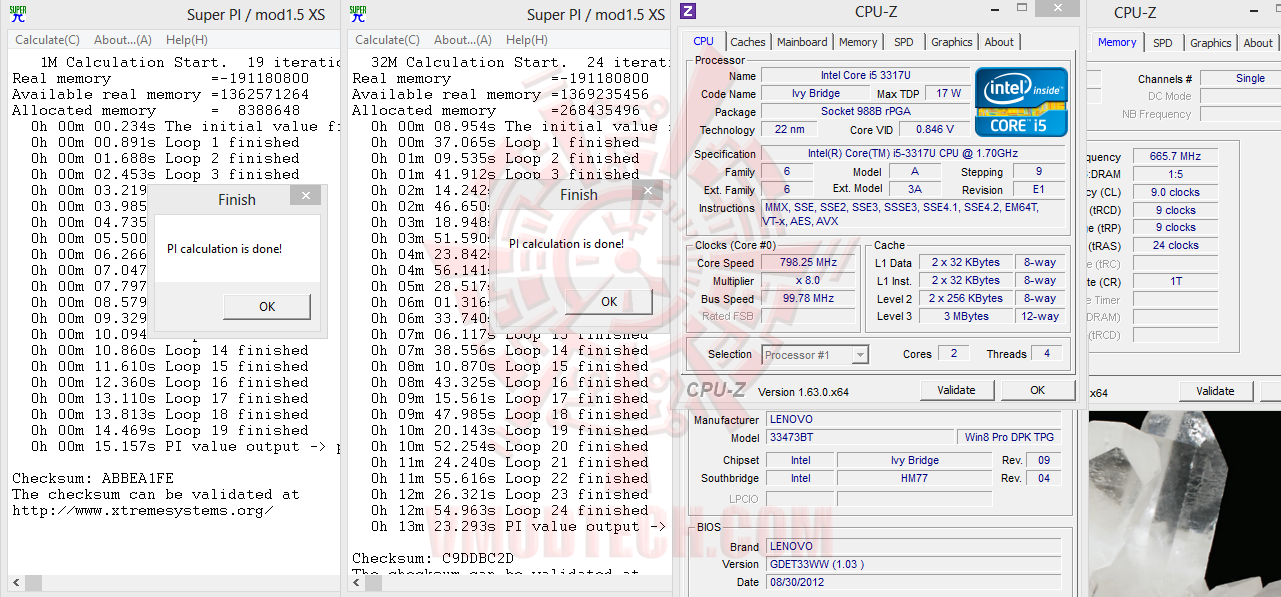Click the Model 33473BT field
Screen dimensions: 1281x597
pos(859,438)
